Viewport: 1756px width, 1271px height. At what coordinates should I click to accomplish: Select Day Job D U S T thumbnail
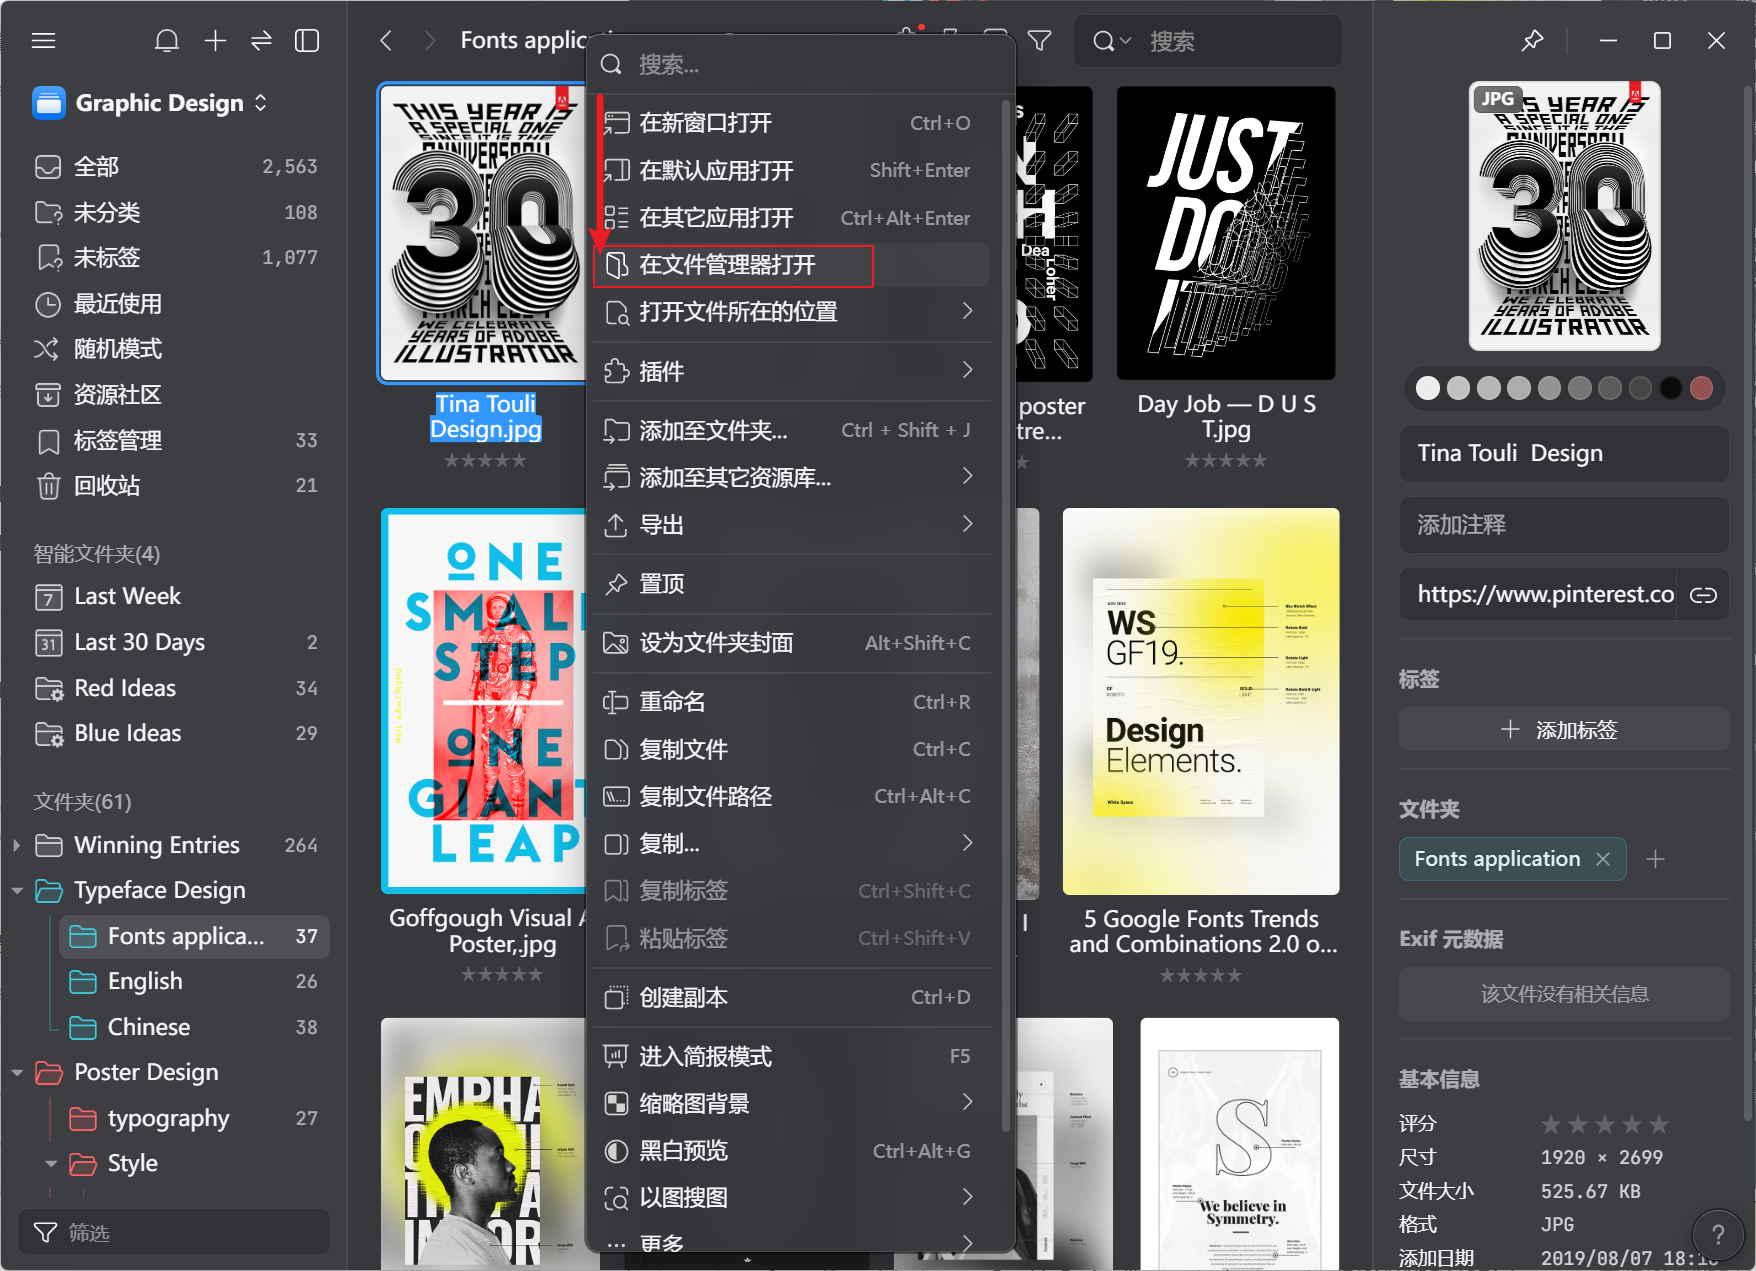pos(1226,233)
